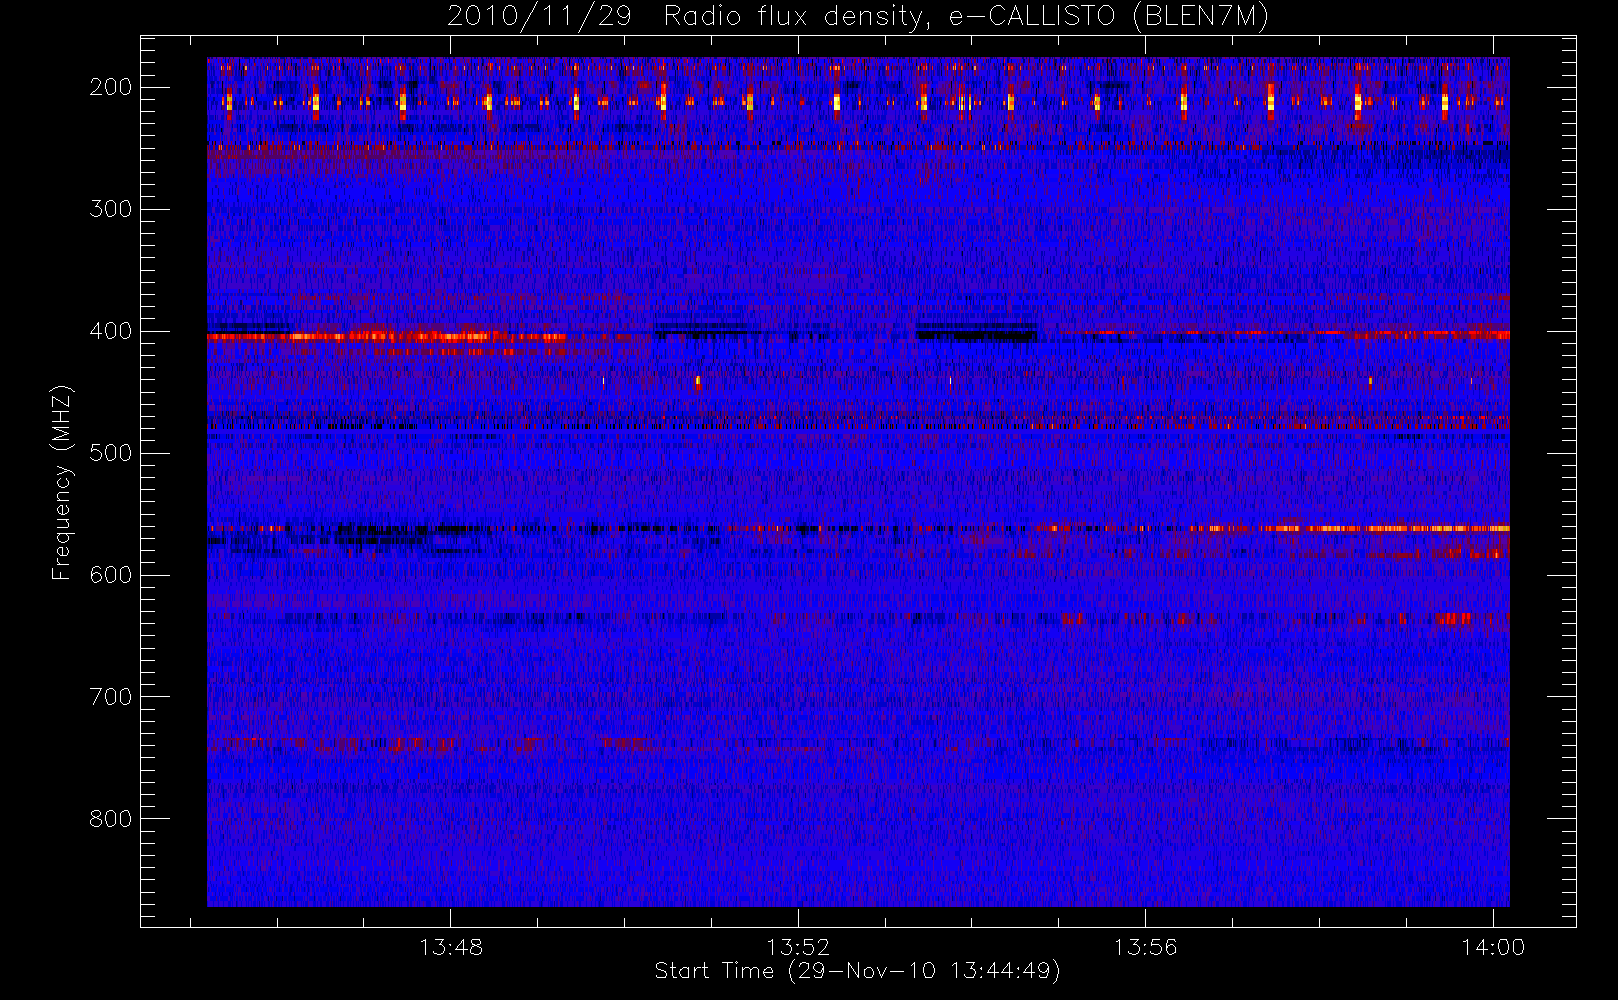Click the 400 frequency tick label
Screen dimensions: 1618x1000
pyautogui.click(x=110, y=331)
